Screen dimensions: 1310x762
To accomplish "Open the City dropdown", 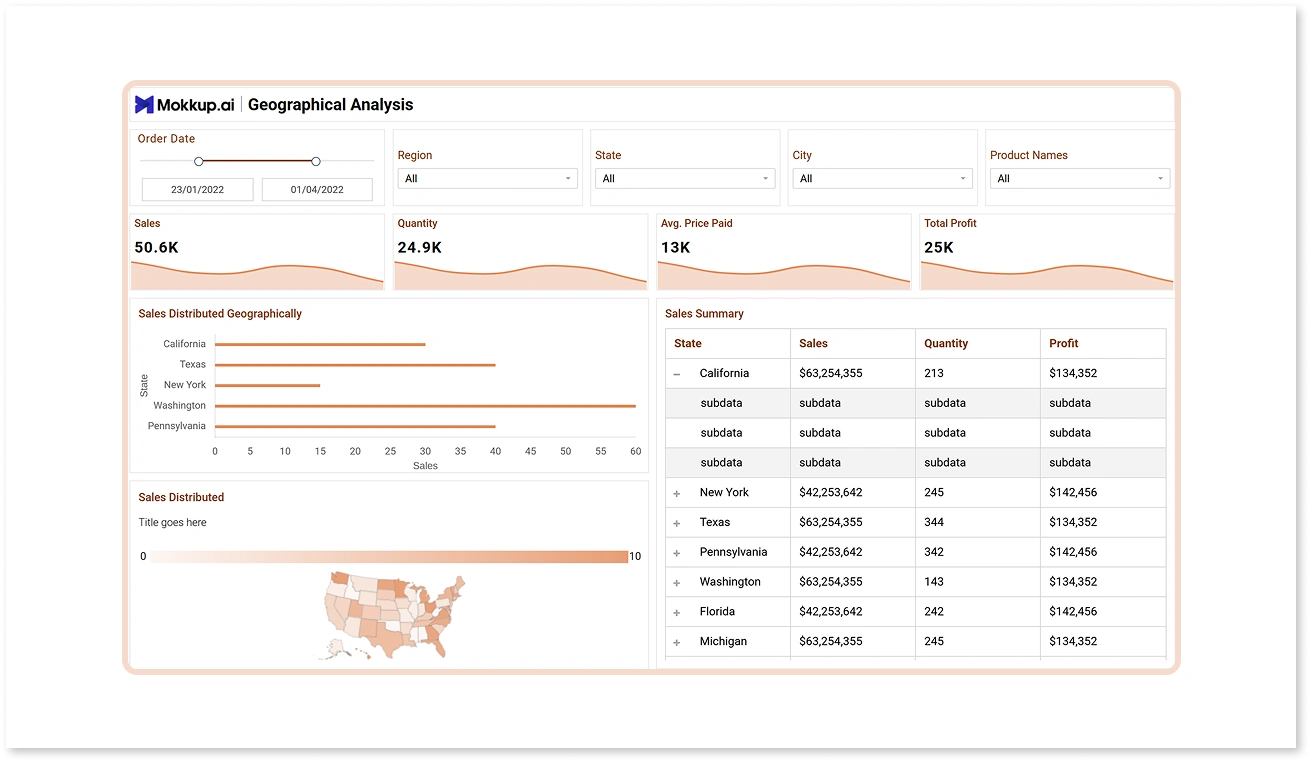I will [x=882, y=179].
